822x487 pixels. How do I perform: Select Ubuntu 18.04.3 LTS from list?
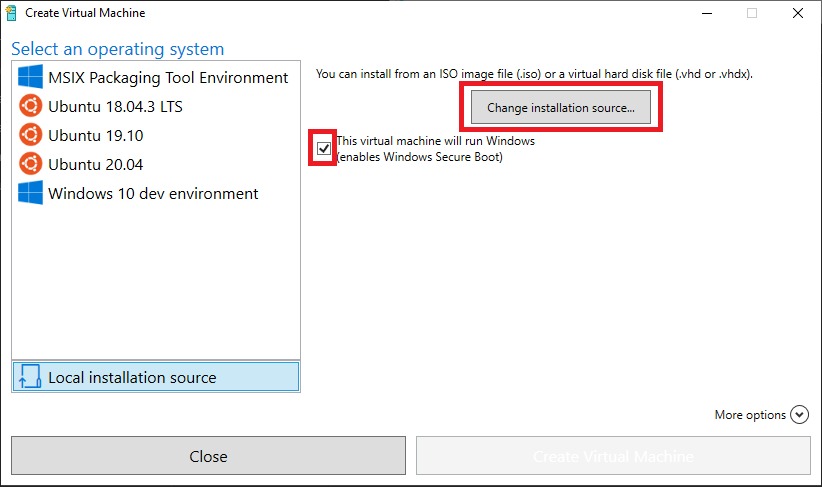pyautogui.click(x=115, y=107)
